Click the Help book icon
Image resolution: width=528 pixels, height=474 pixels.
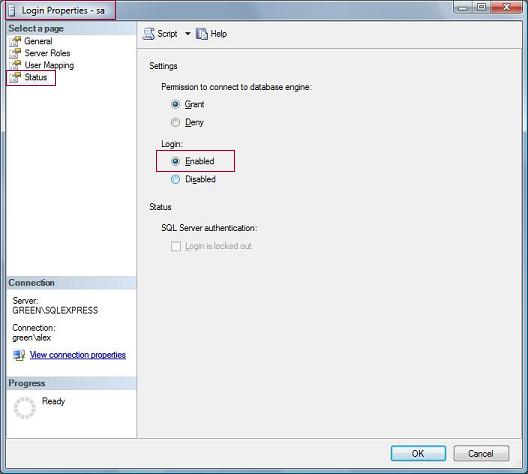(x=202, y=34)
